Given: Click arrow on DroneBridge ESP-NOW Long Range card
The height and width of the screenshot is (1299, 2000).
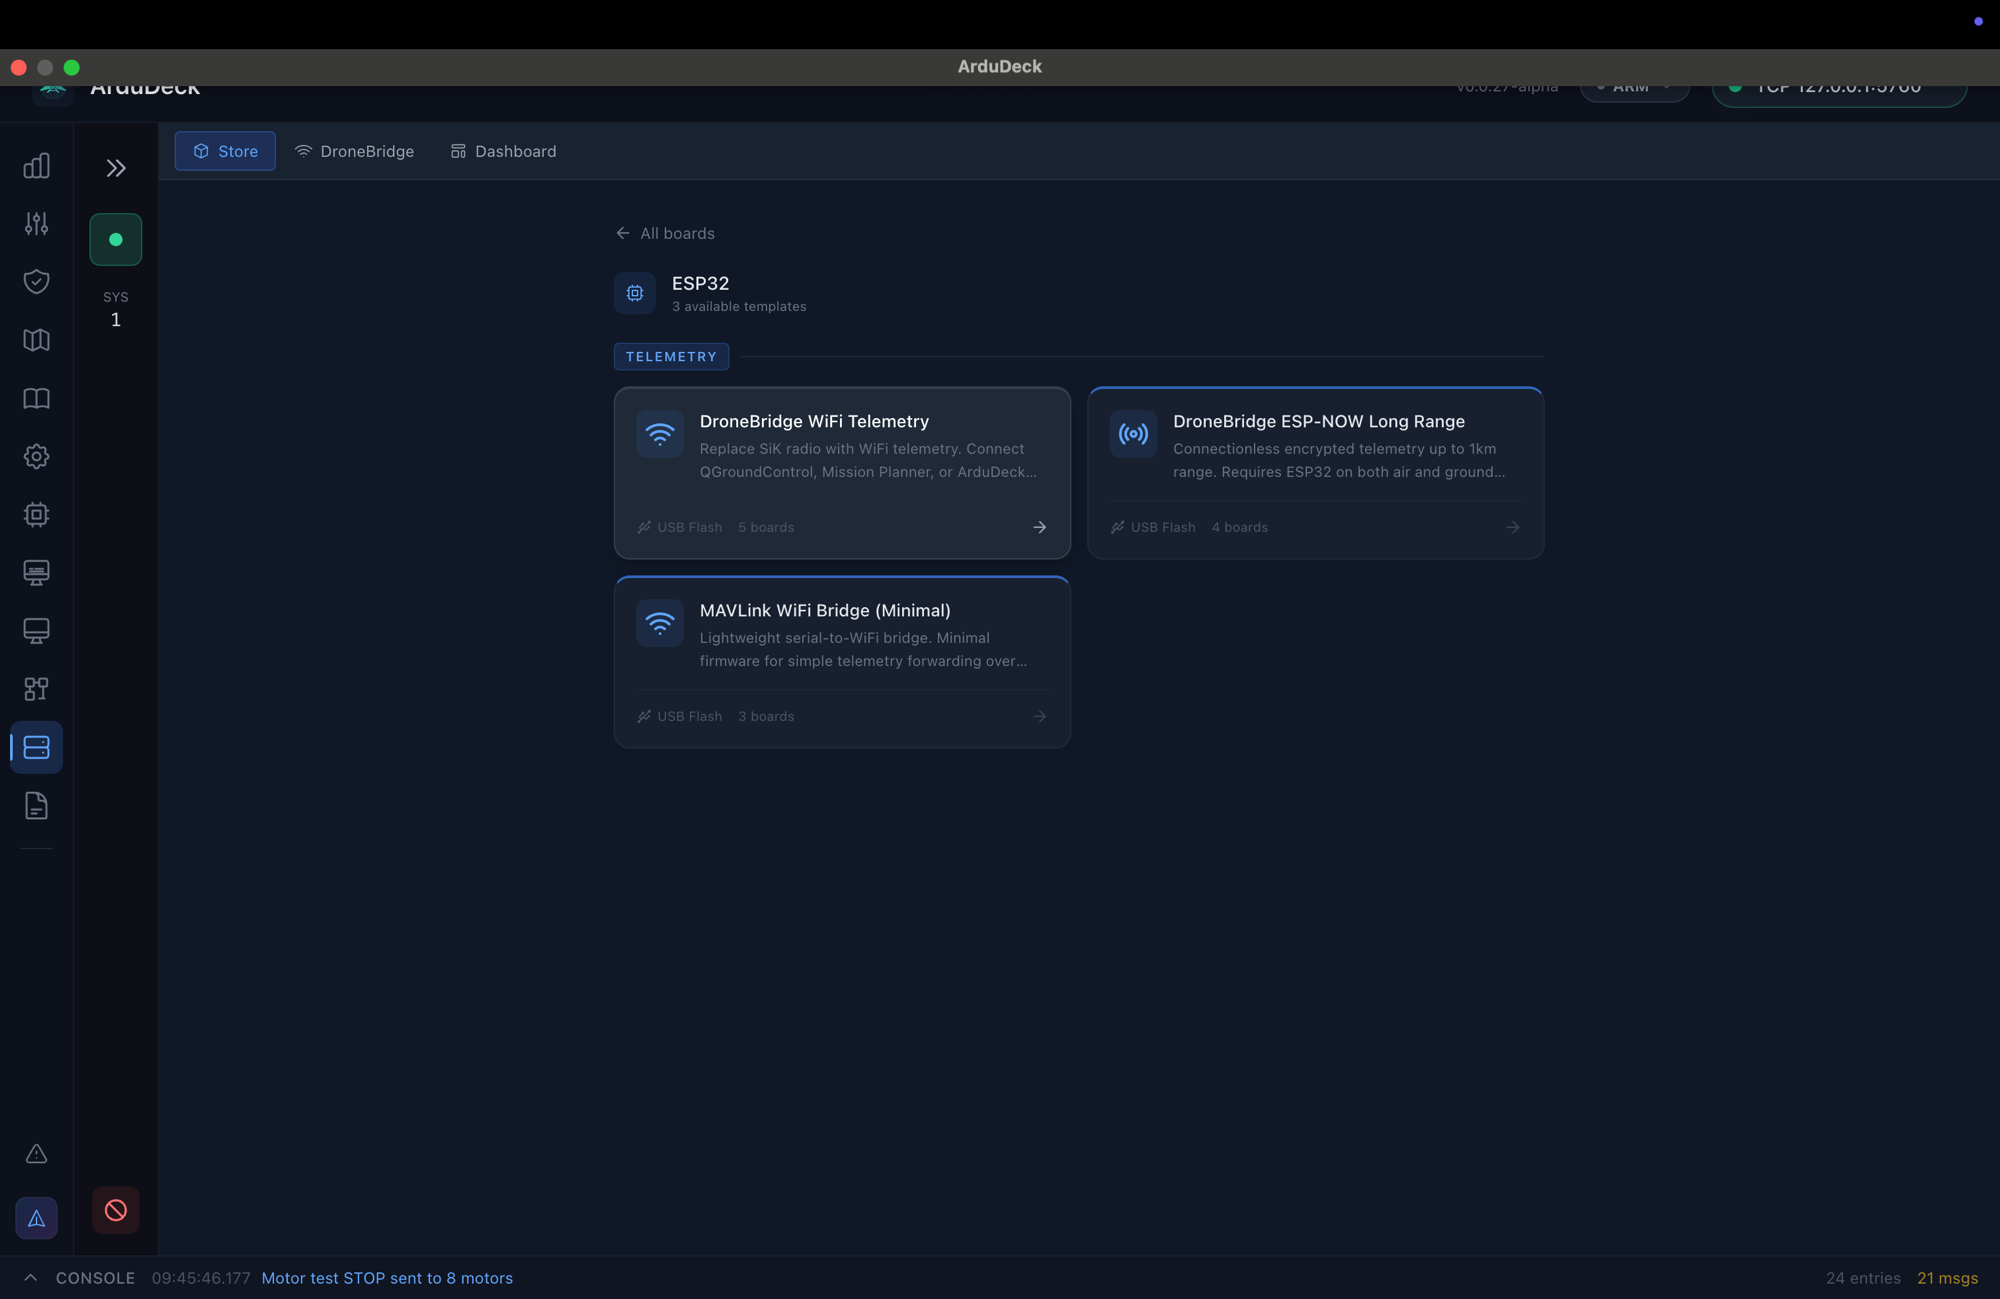Looking at the screenshot, I should click(1513, 527).
